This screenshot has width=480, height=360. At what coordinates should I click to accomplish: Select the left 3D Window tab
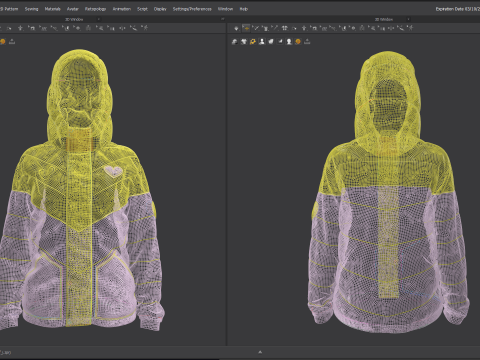coord(74,19)
